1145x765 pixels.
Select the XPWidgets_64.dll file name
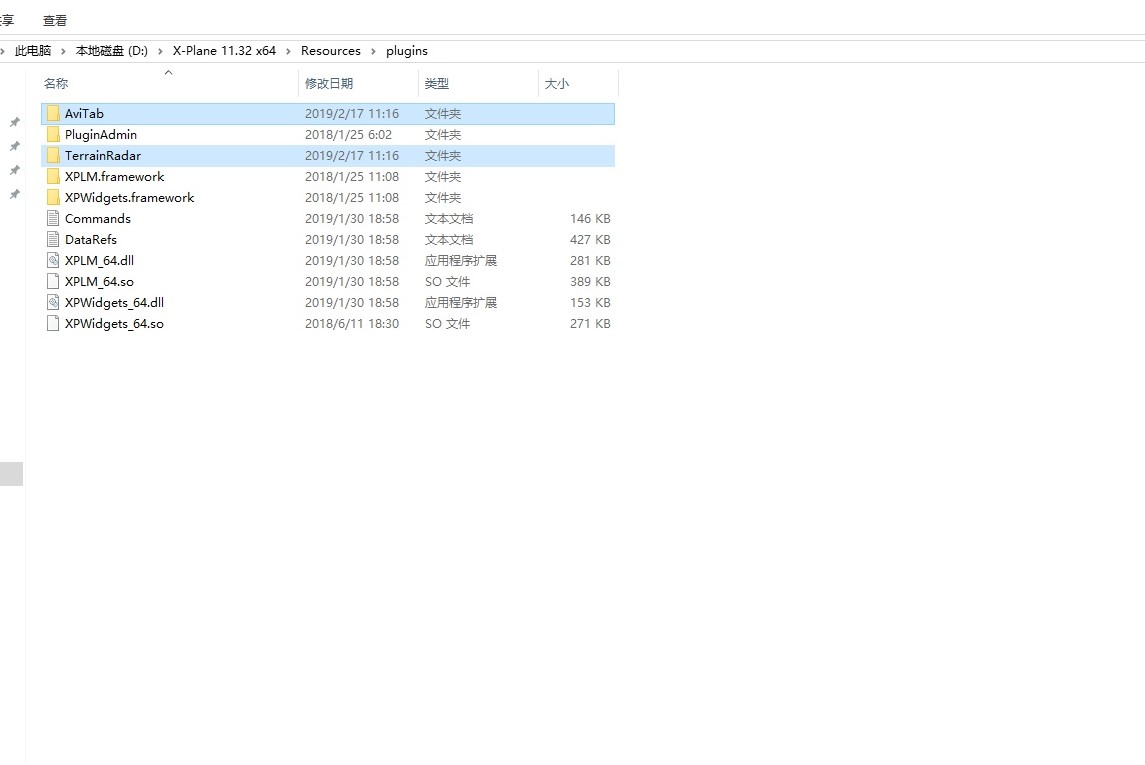[114, 303]
